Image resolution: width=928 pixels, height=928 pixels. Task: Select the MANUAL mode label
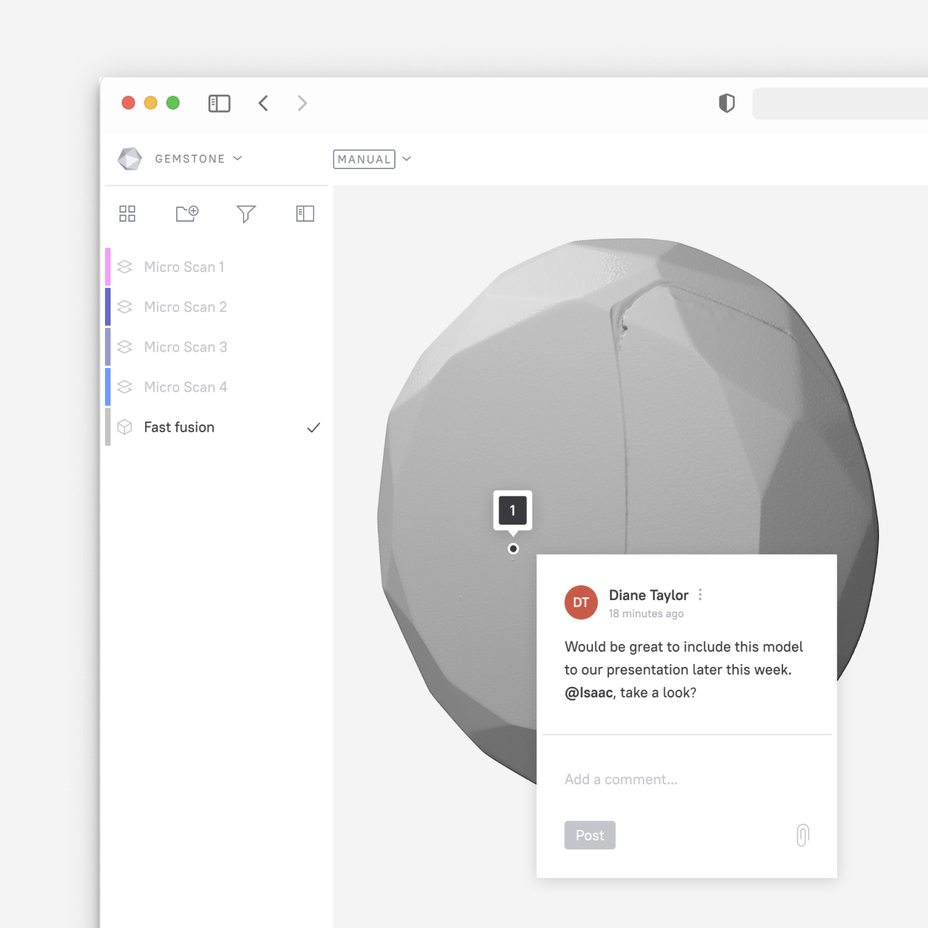click(364, 159)
